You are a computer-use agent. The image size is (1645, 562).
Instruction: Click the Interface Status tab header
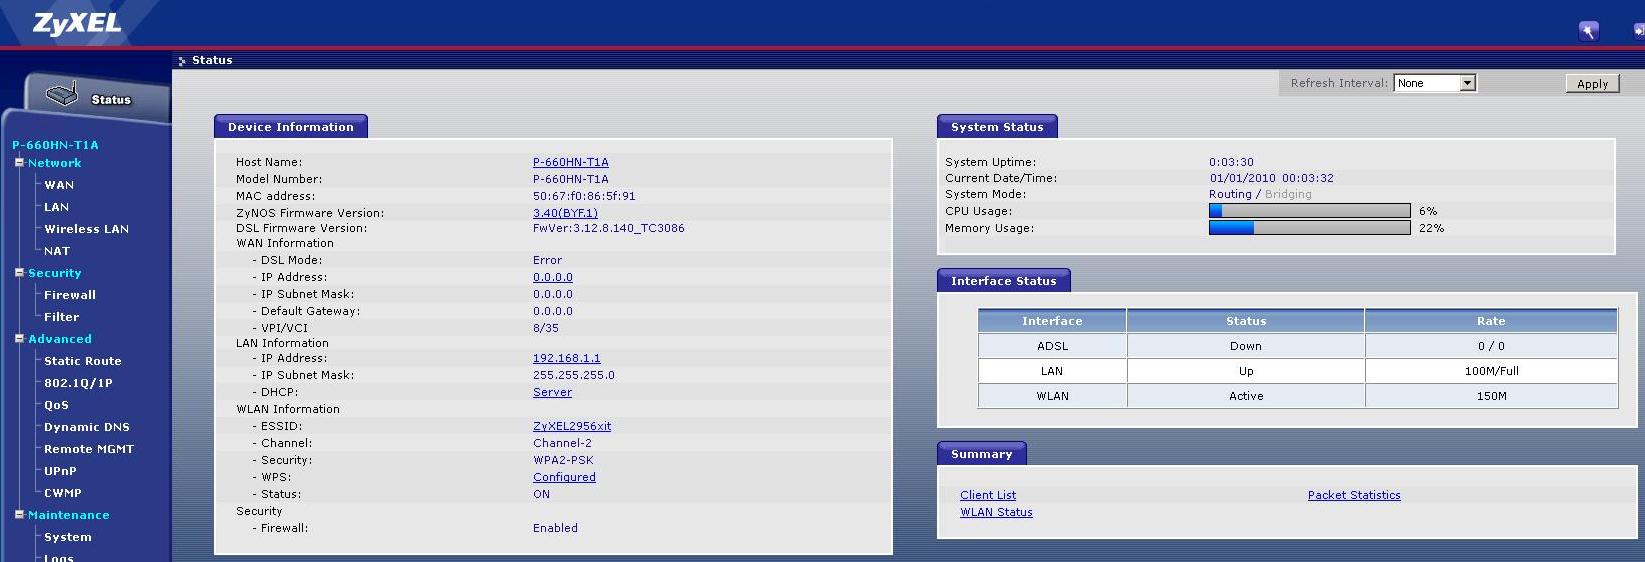click(x=1003, y=280)
